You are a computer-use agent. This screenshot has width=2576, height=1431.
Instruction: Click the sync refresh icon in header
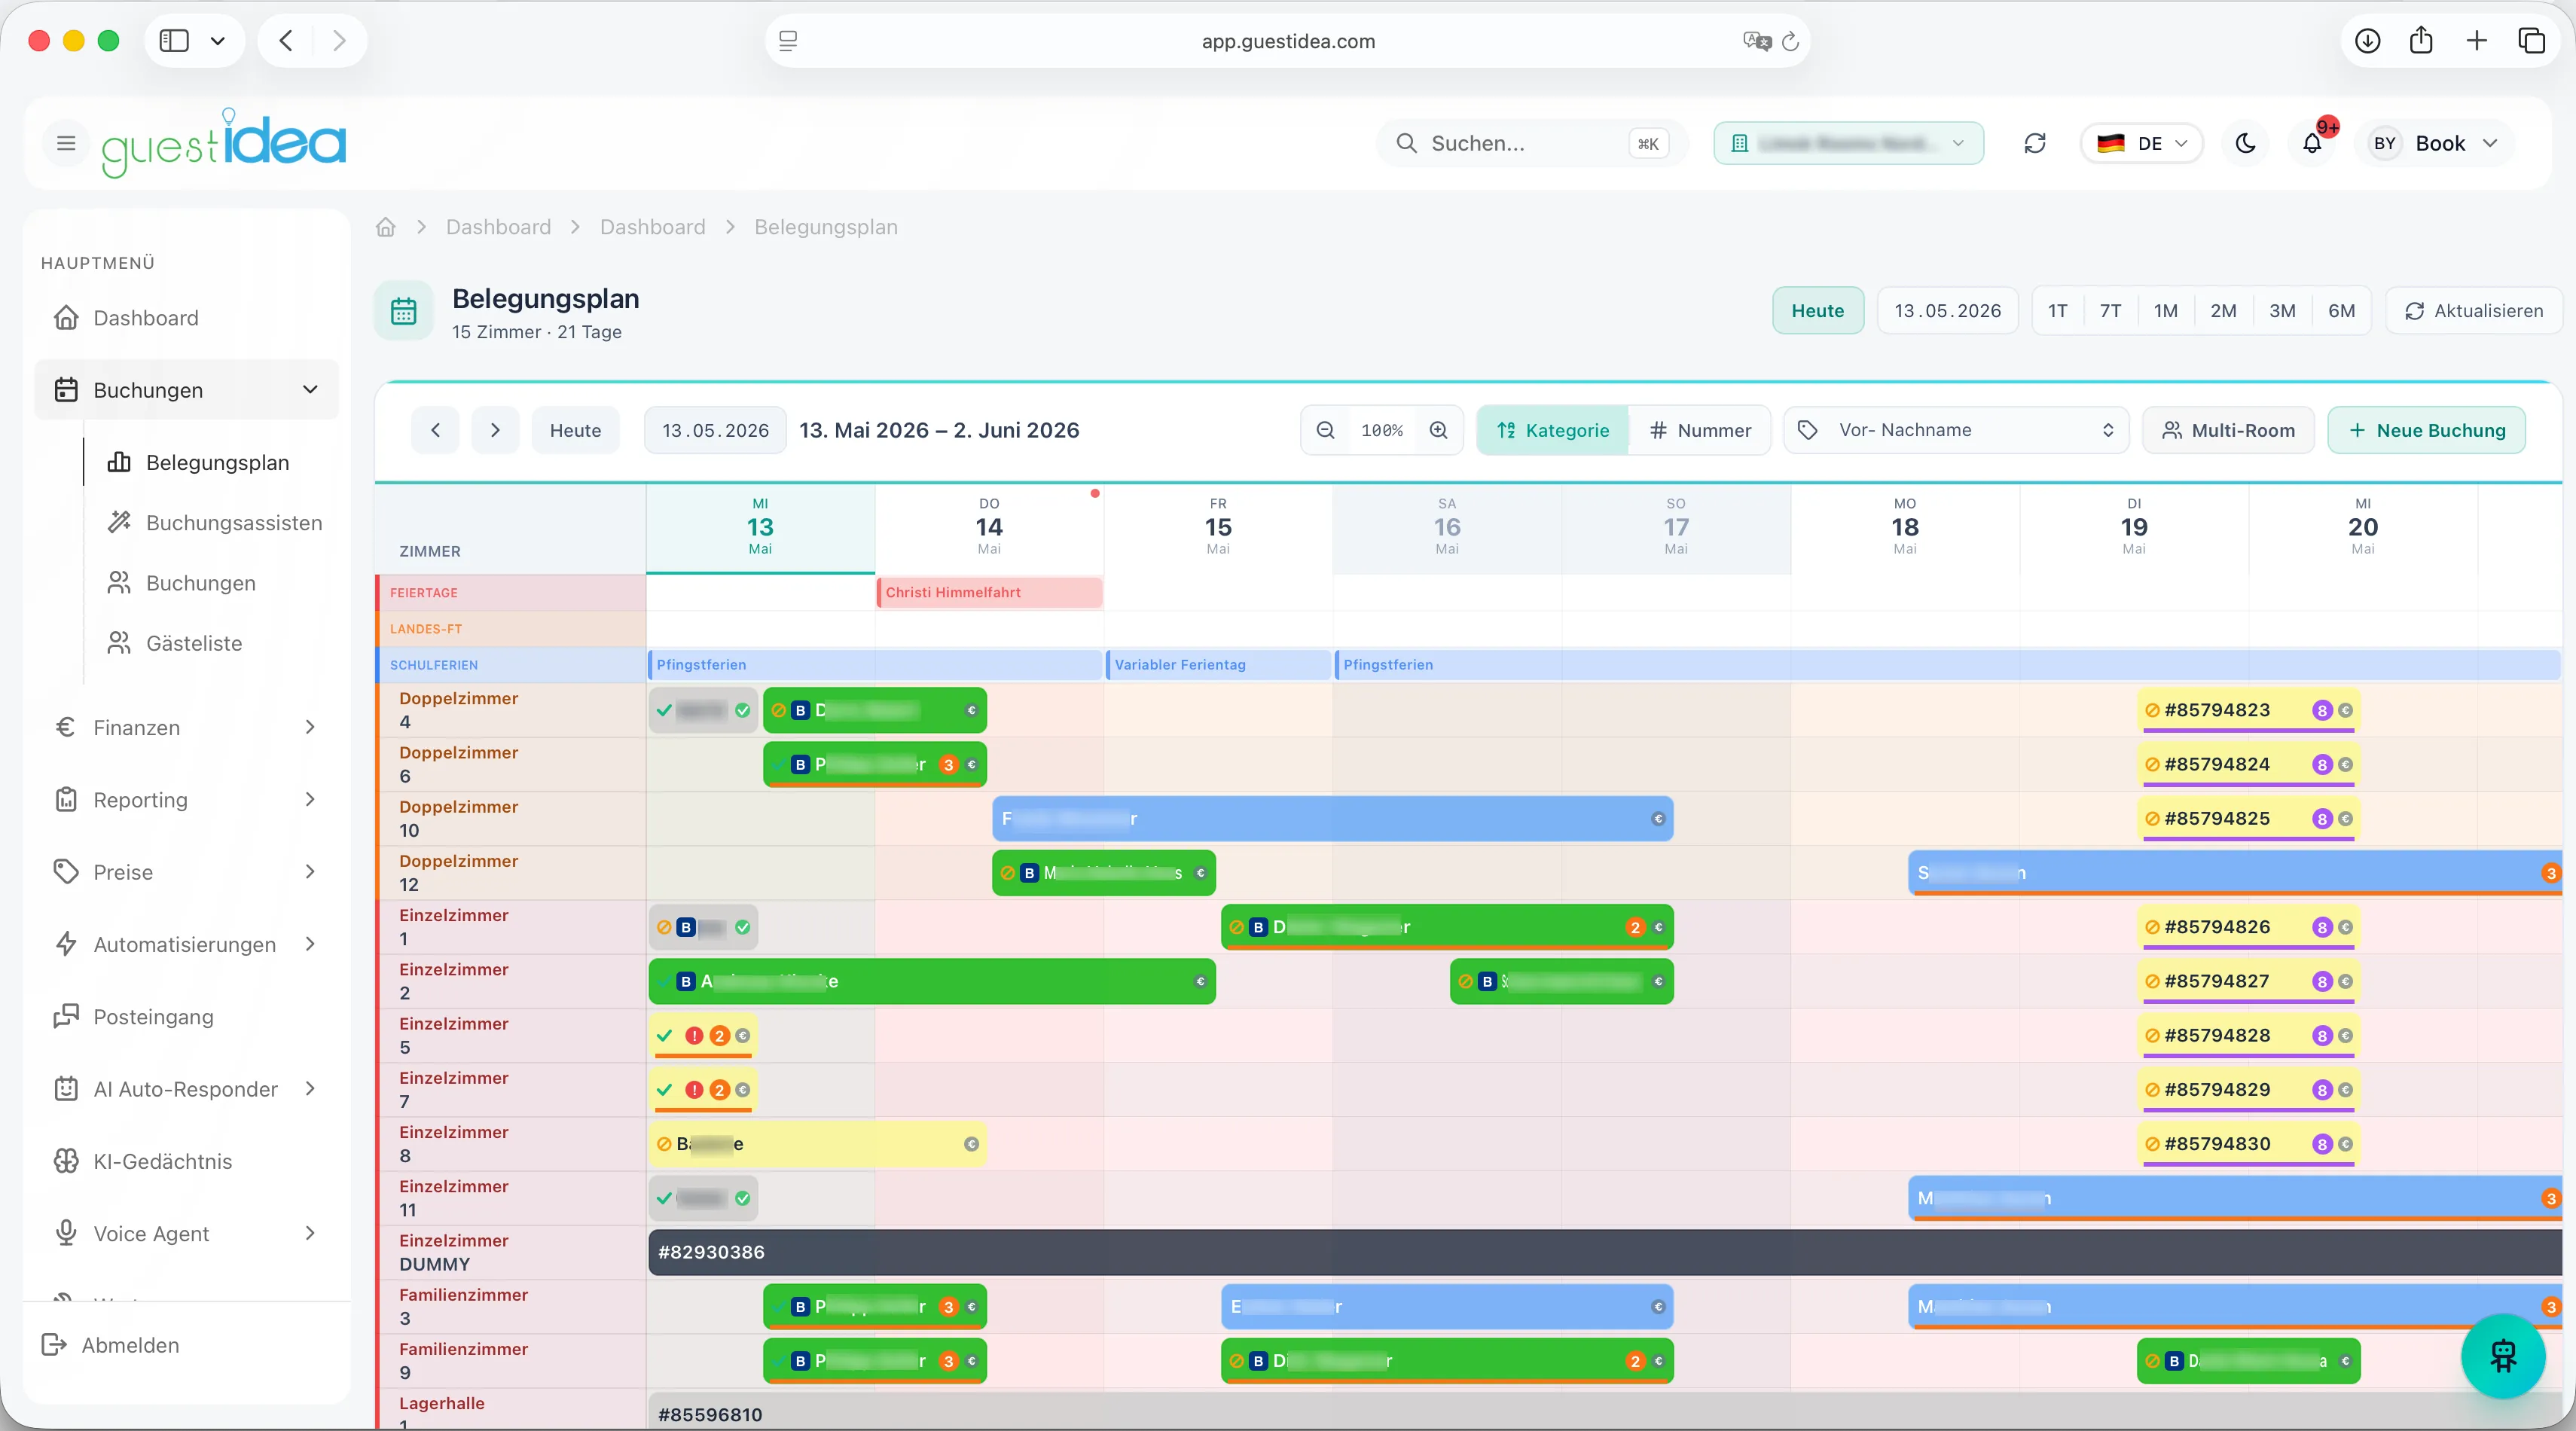(2034, 143)
